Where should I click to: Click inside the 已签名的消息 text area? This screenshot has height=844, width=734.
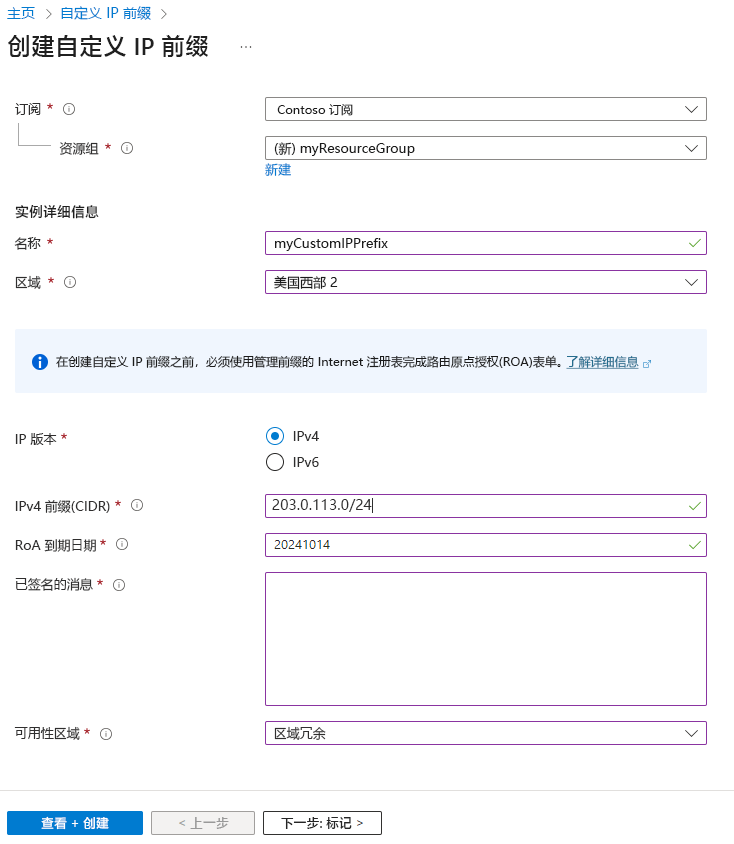coord(485,638)
